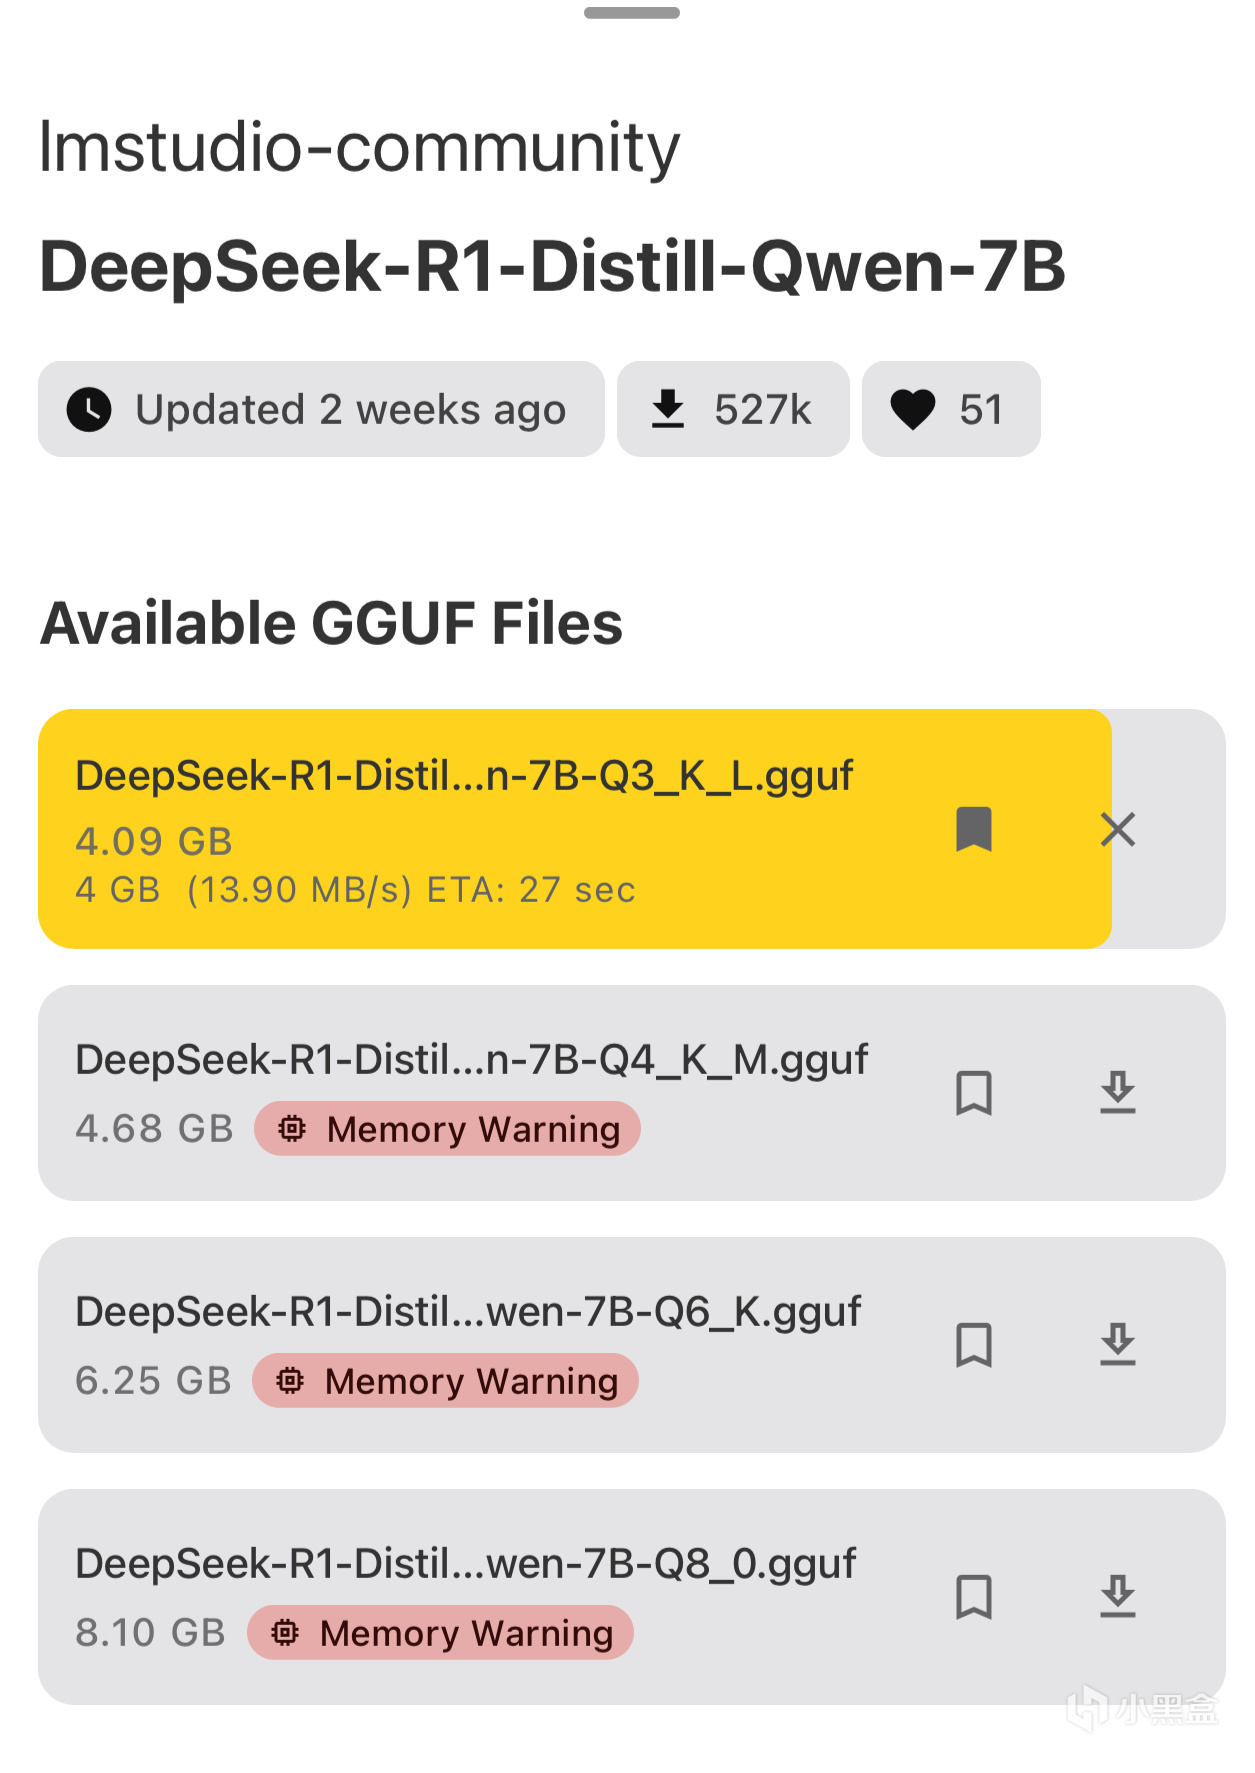Screen dimensions: 1255x1773
Task: Bookmark the Q6_K gguf file
Action: 973,1344
